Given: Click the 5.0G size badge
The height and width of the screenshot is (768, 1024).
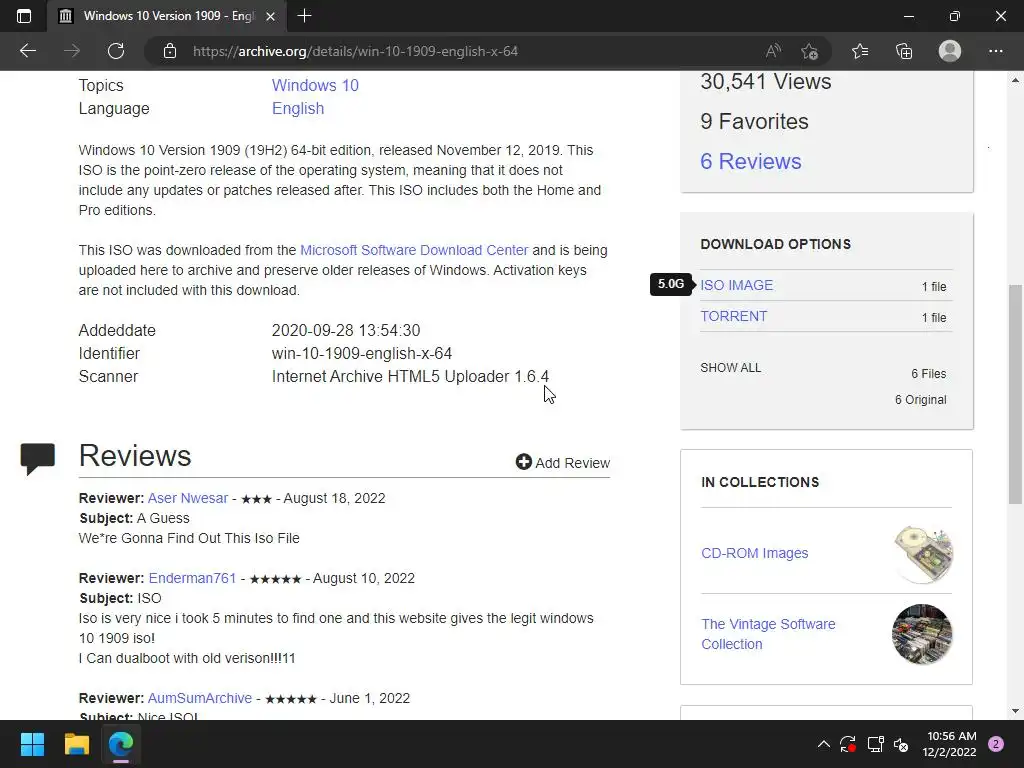Looking at the screenshot, I should tap(671, 284).
